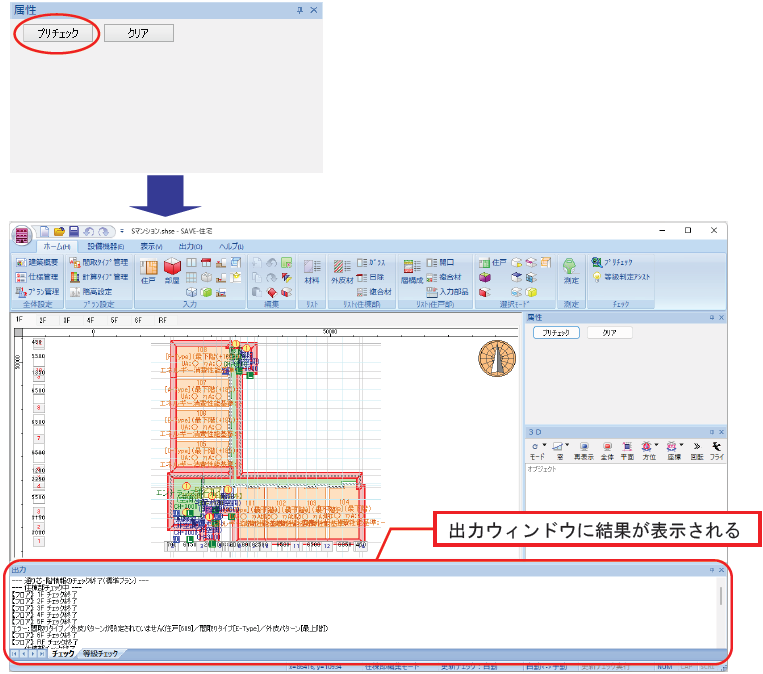Expand the モード dropdown arrow in 3D panel

545,445
